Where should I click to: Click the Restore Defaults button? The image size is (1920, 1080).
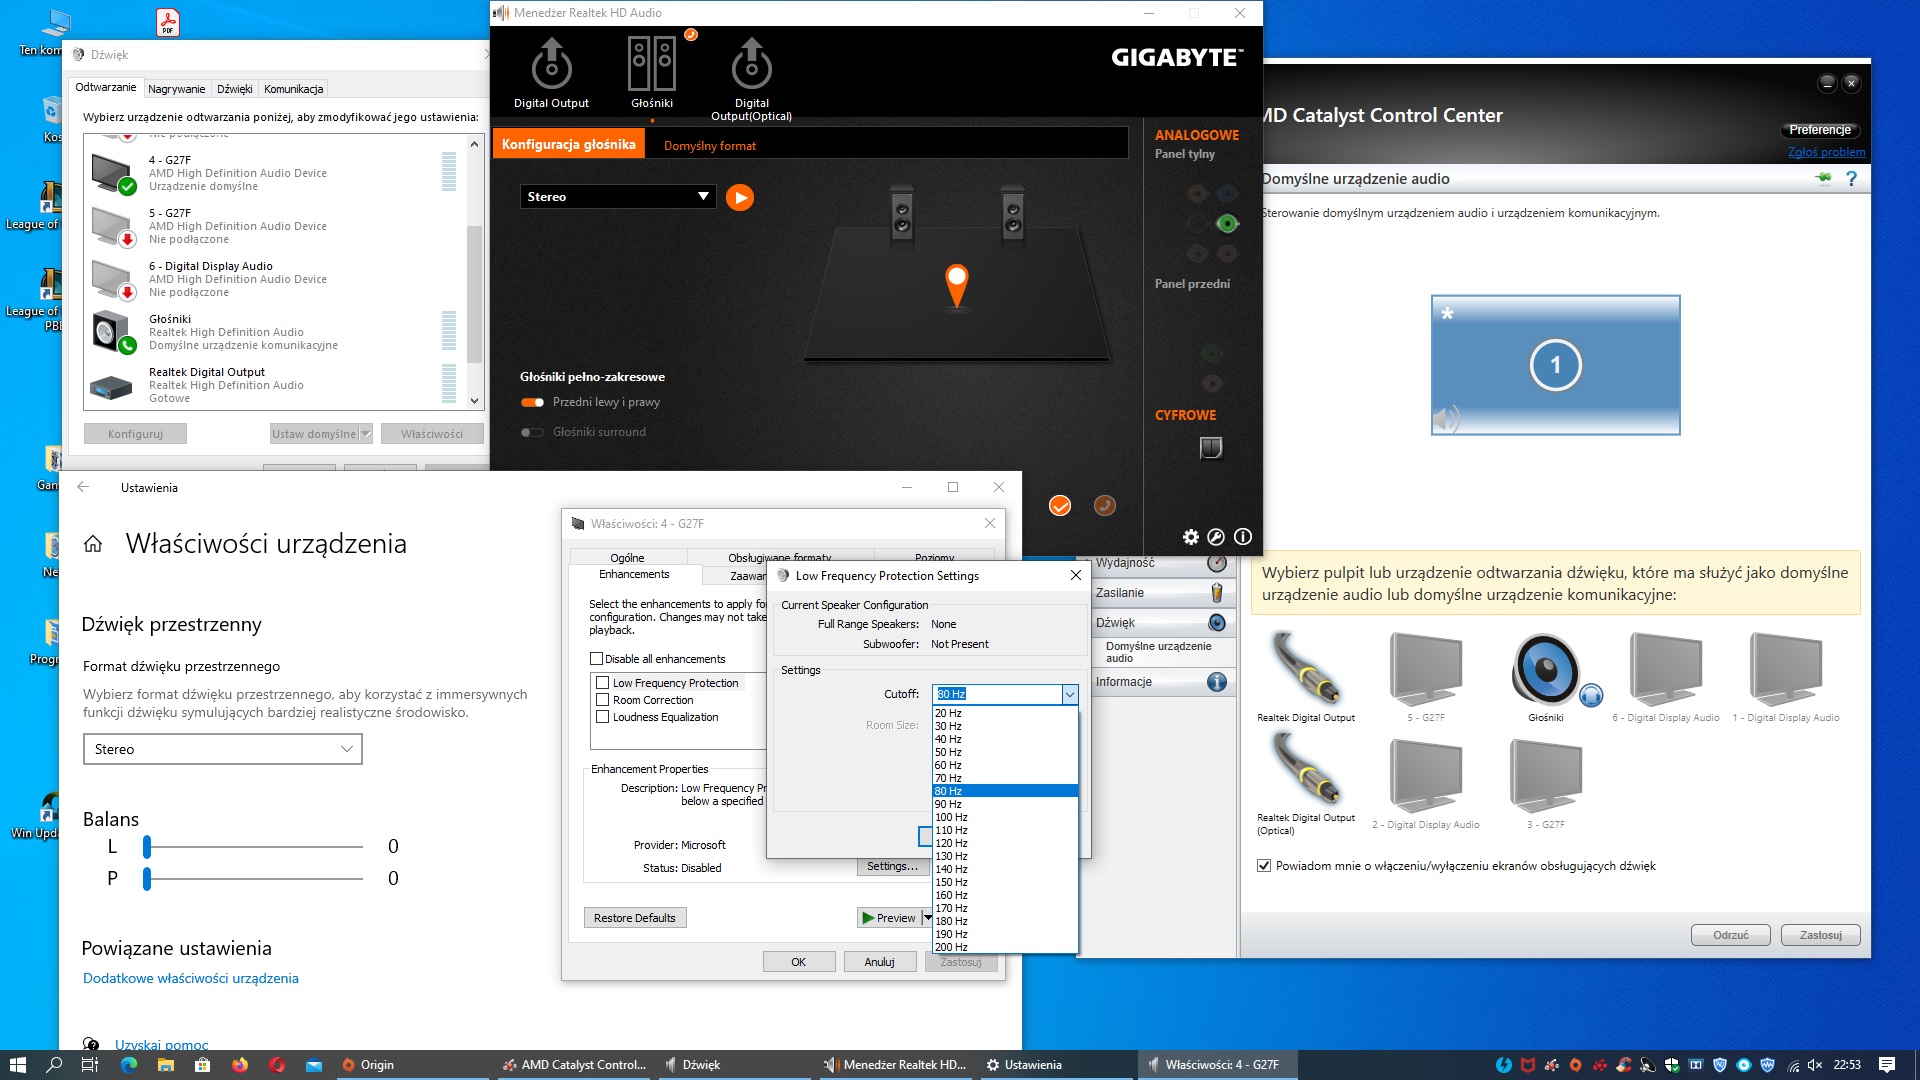pyautogui.click(x=634, y=917)
